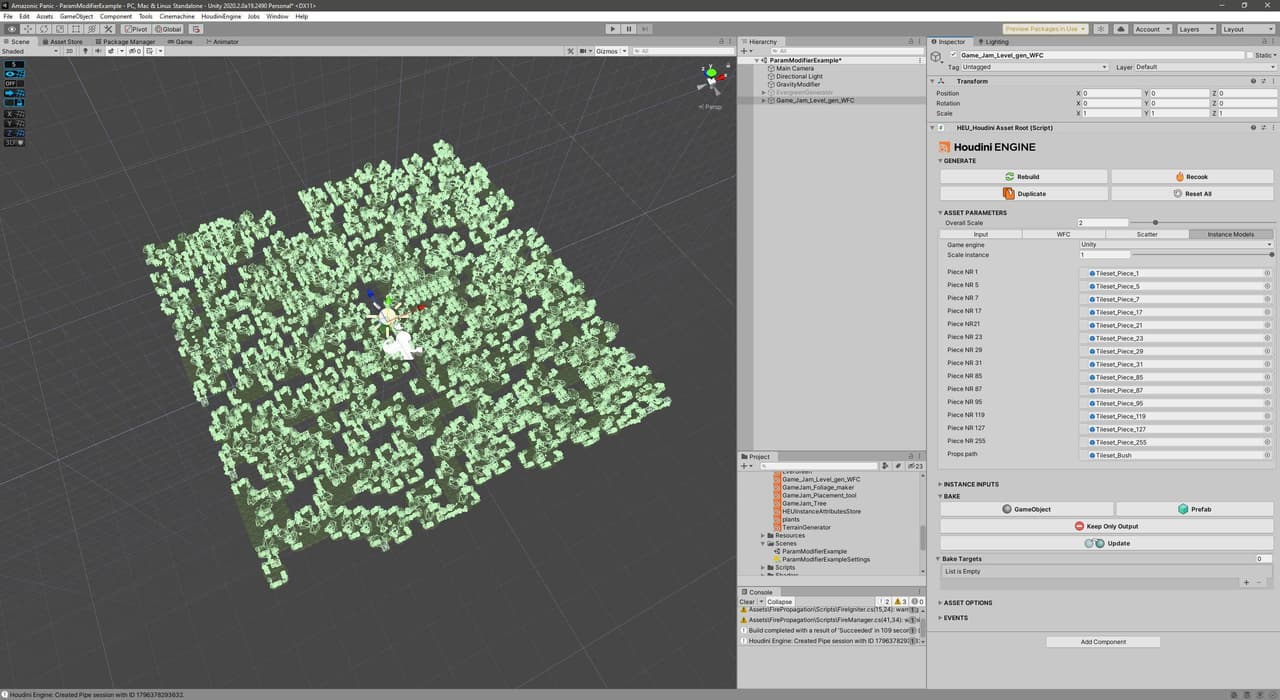The width and height of the screenshot is (1280, 700).
Task: Click the lighting bug icon near cloud
Action: pos(1101,29)
